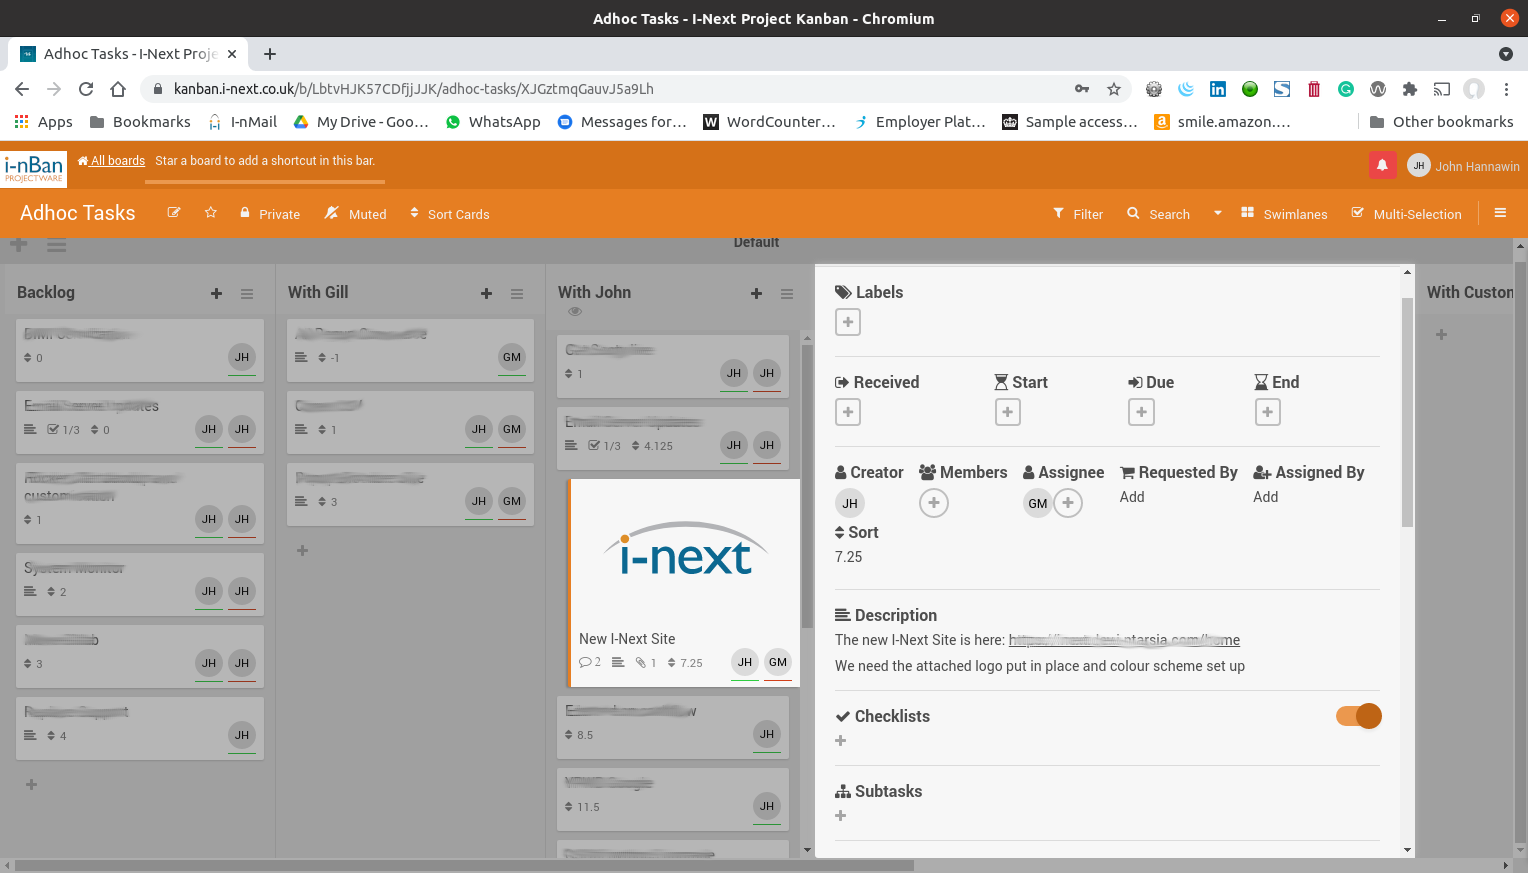This screenshot has height=873, width=1528.
Task: Add a label to the card
Action: [x=848, y=322]
